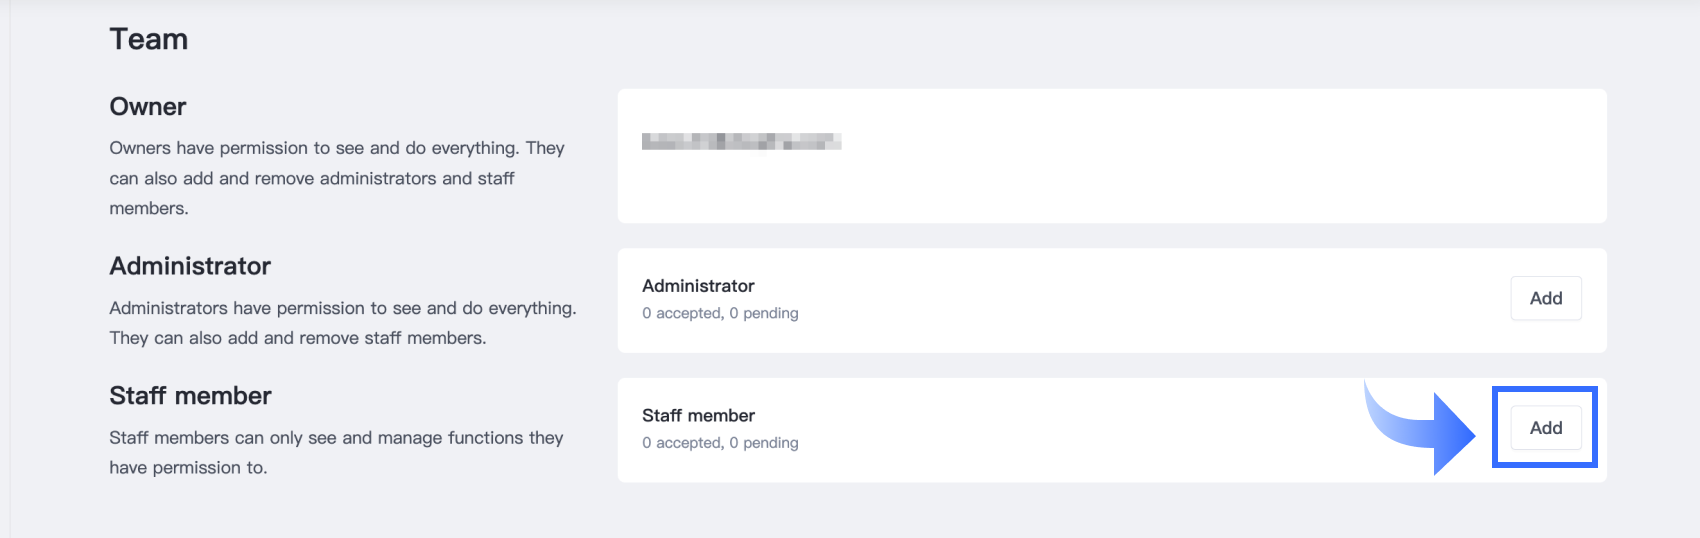The height and width of the screenshot is (538, 1700).
Task: Click the Administrator heading on the left
Action: (x=190, y=266)
